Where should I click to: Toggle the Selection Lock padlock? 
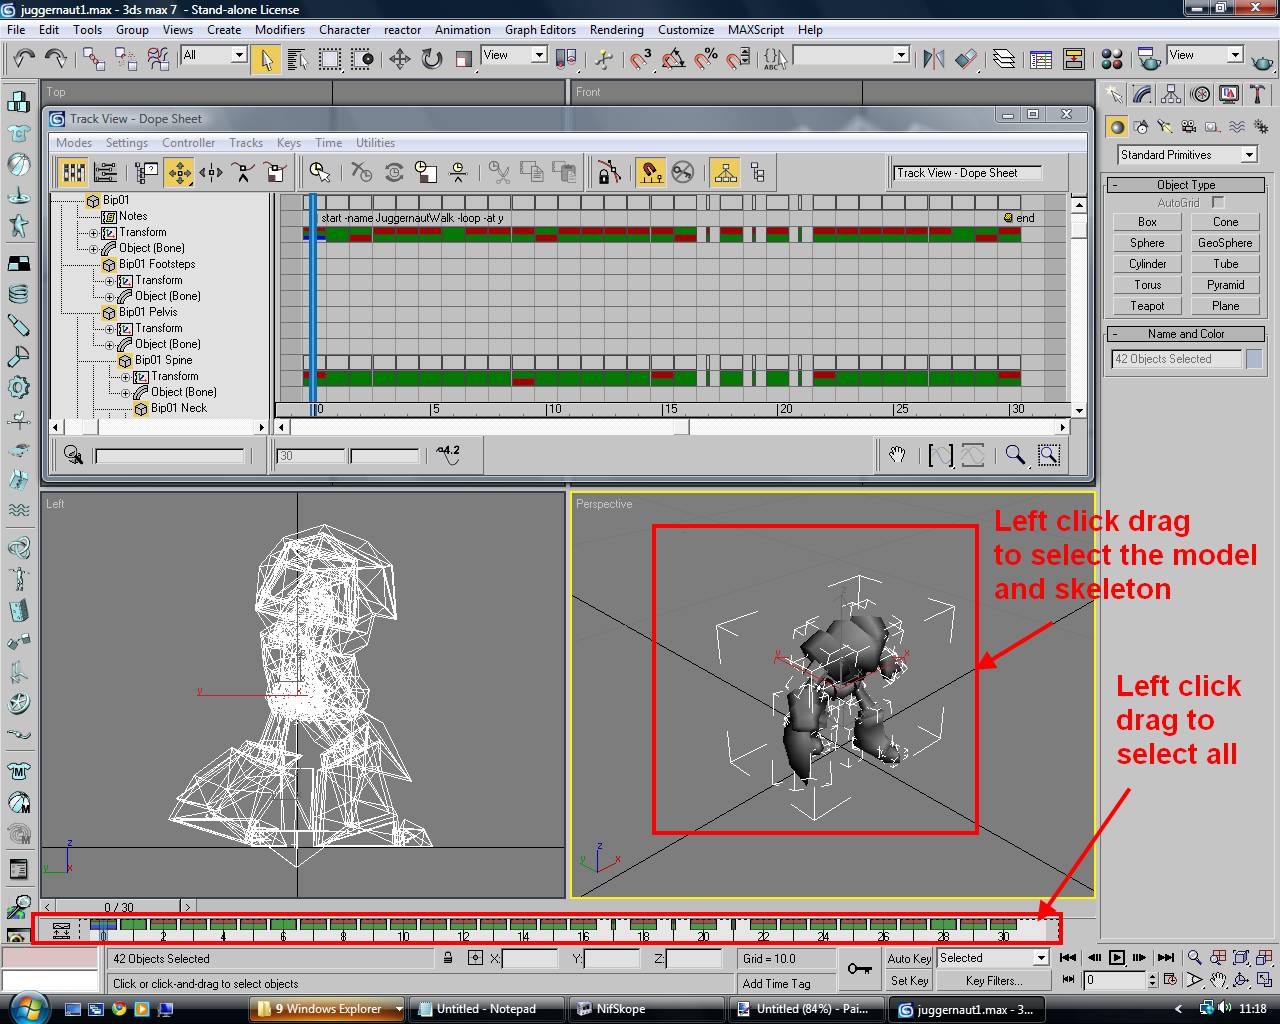coord(448,958)
